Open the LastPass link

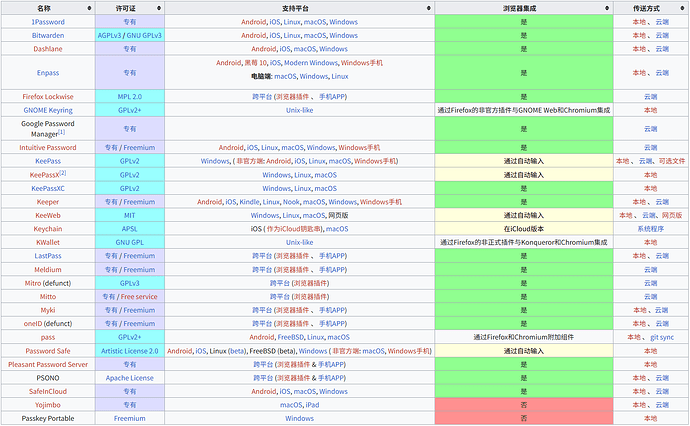coord(48,256)
